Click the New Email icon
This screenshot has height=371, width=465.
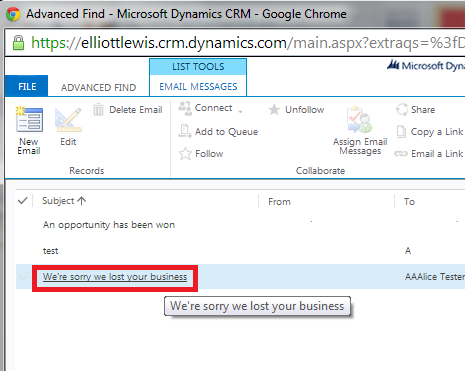29,119
